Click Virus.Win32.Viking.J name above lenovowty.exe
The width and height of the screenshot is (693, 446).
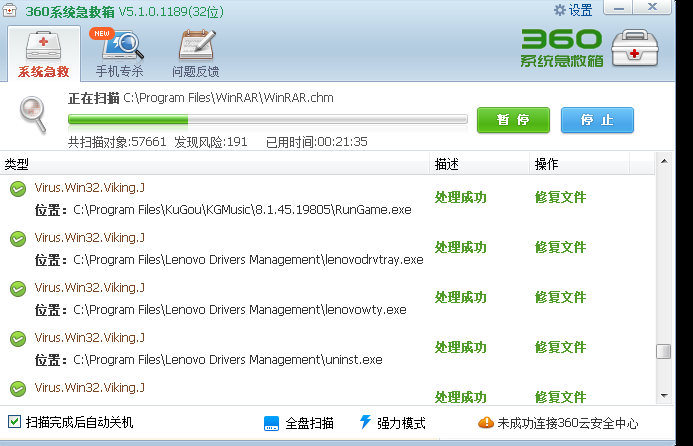[90, 288]
